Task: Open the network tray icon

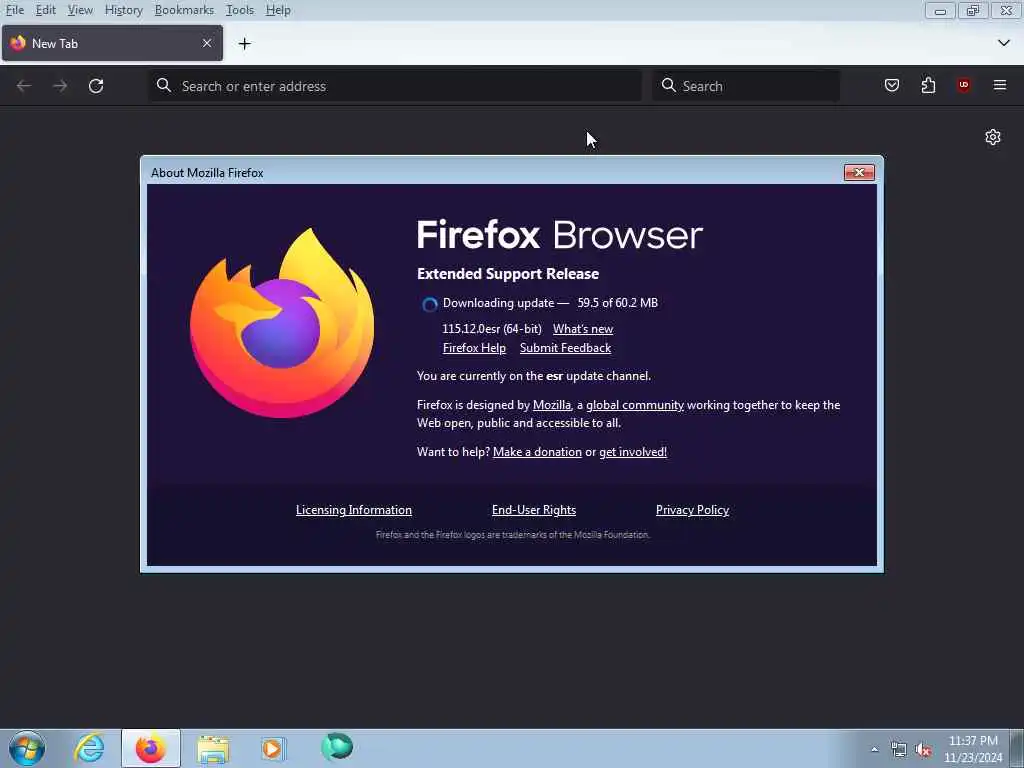Action: click(899, 750)
